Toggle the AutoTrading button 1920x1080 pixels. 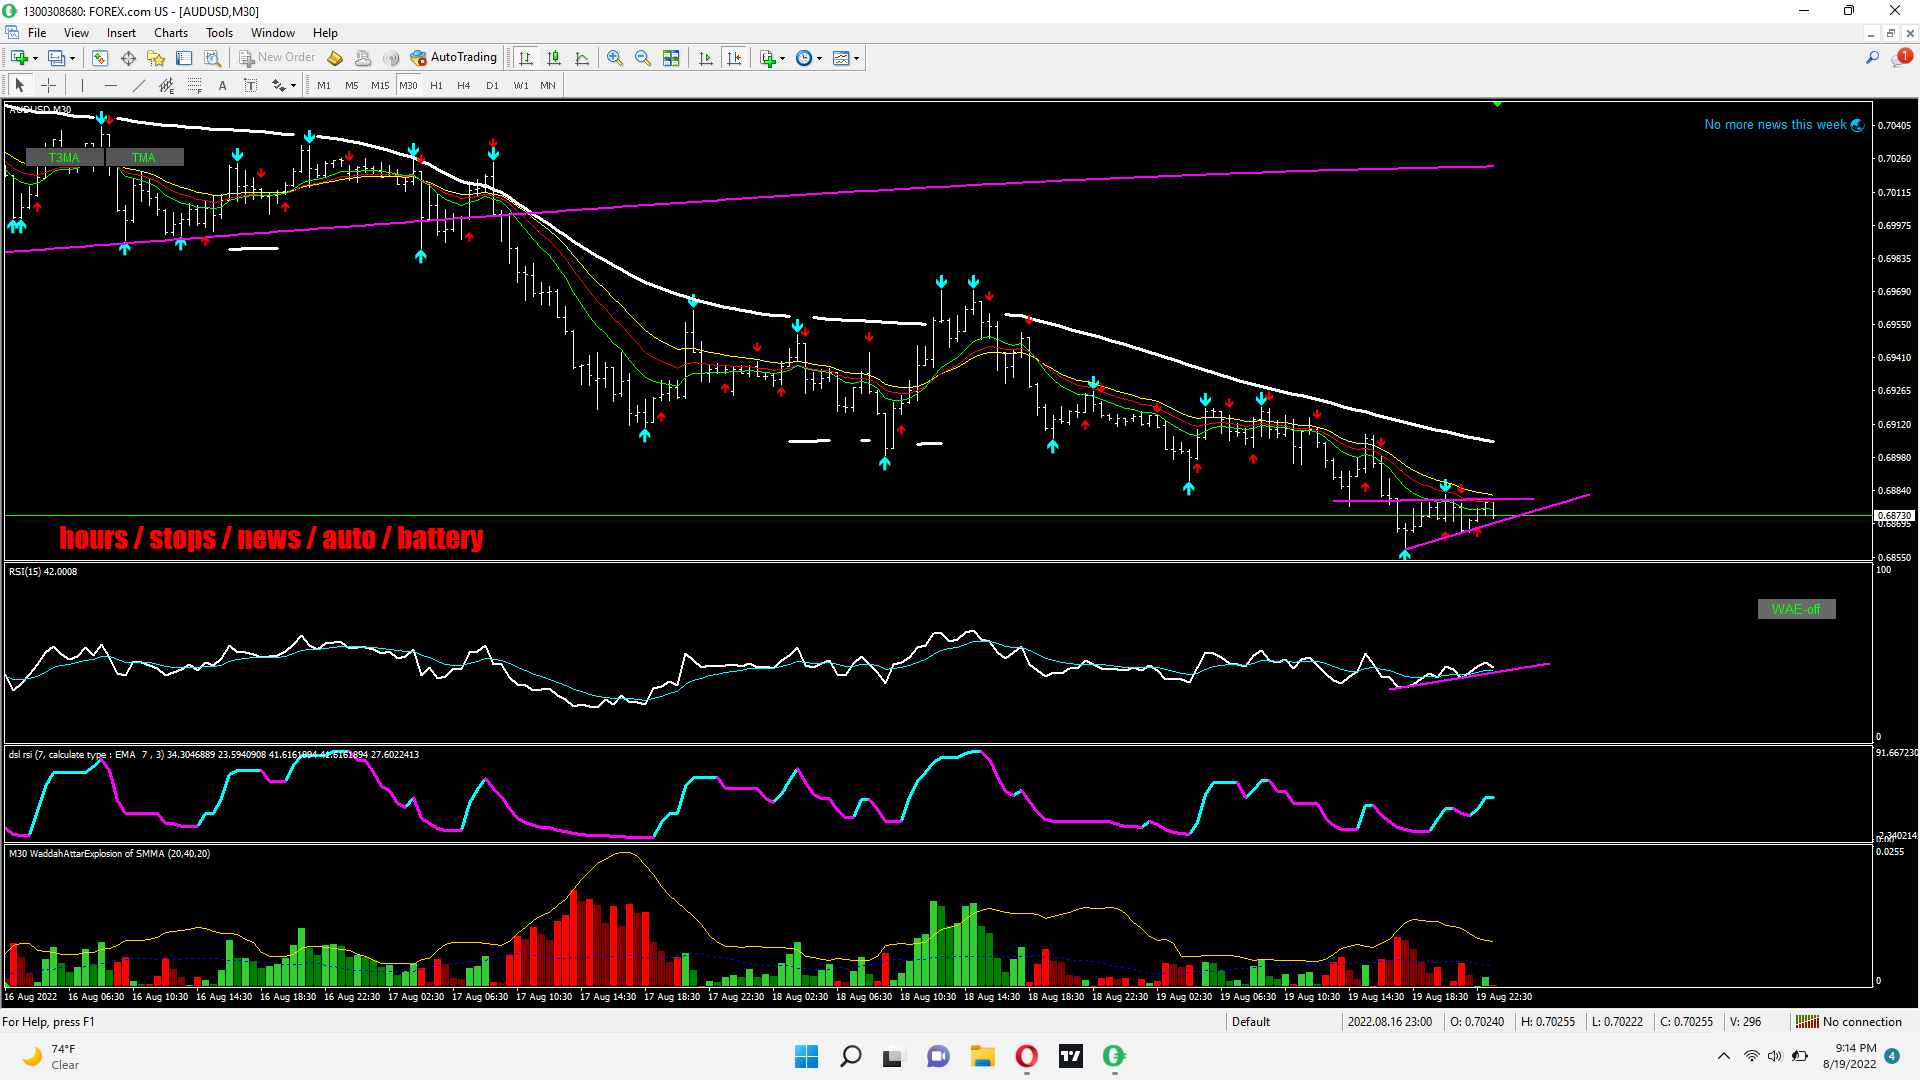click(x=453, y=58)
